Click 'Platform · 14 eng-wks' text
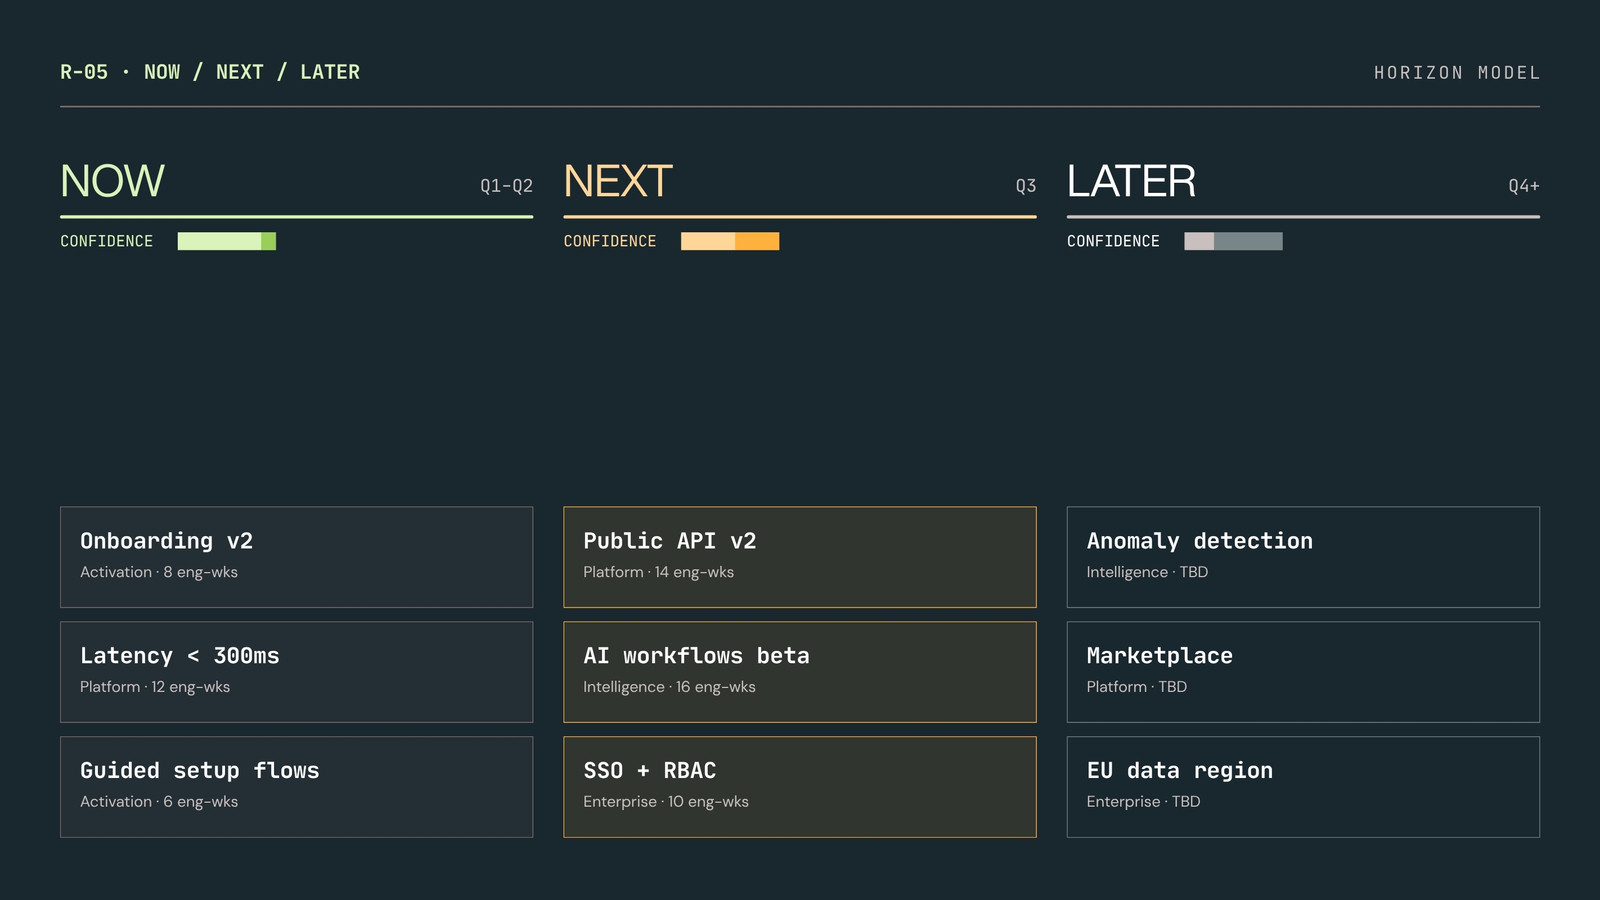This screenshot has height=900, width=1600. click(659, 572)
